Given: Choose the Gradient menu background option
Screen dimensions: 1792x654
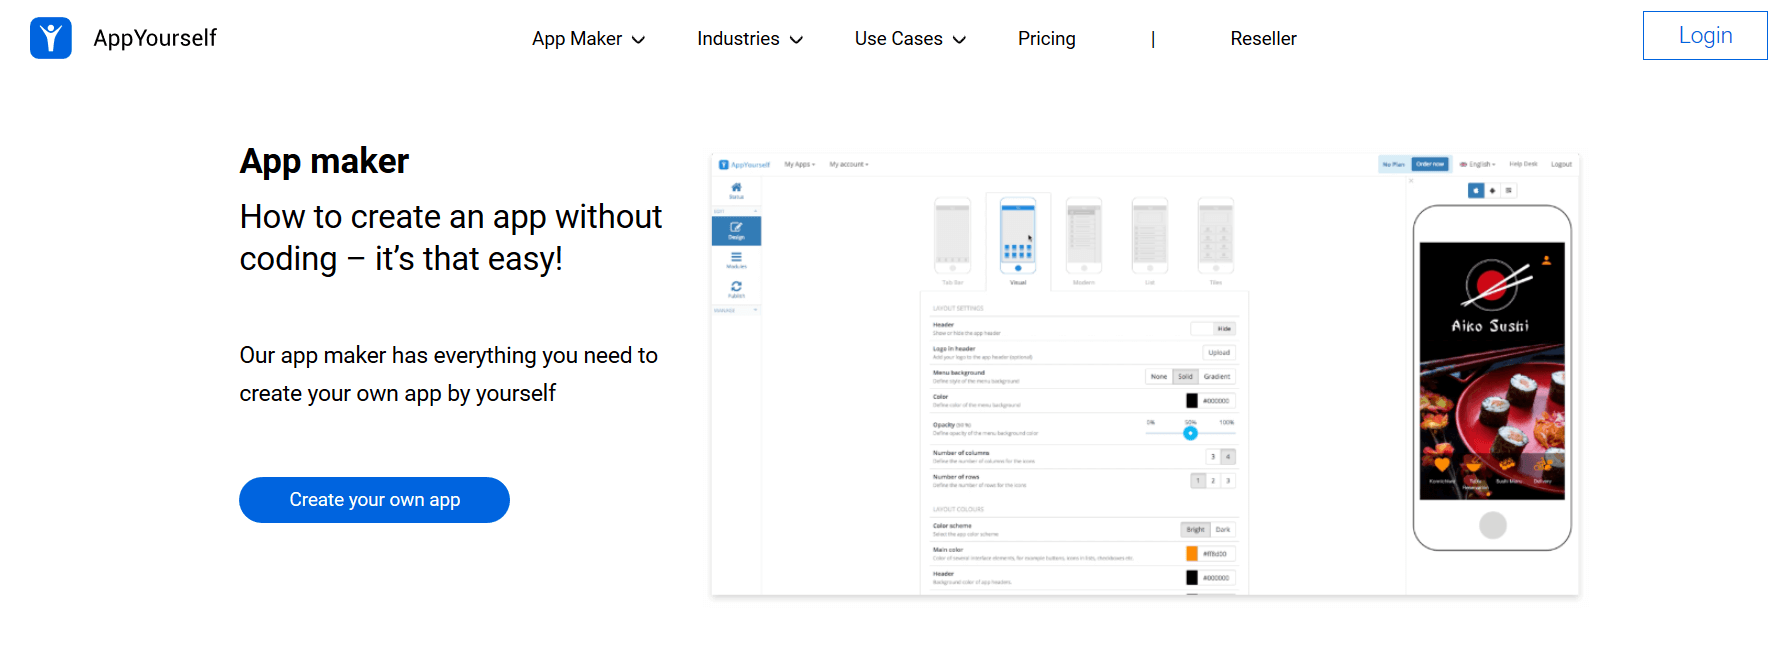Looking at the screenshot, I should coord(1217,377).
